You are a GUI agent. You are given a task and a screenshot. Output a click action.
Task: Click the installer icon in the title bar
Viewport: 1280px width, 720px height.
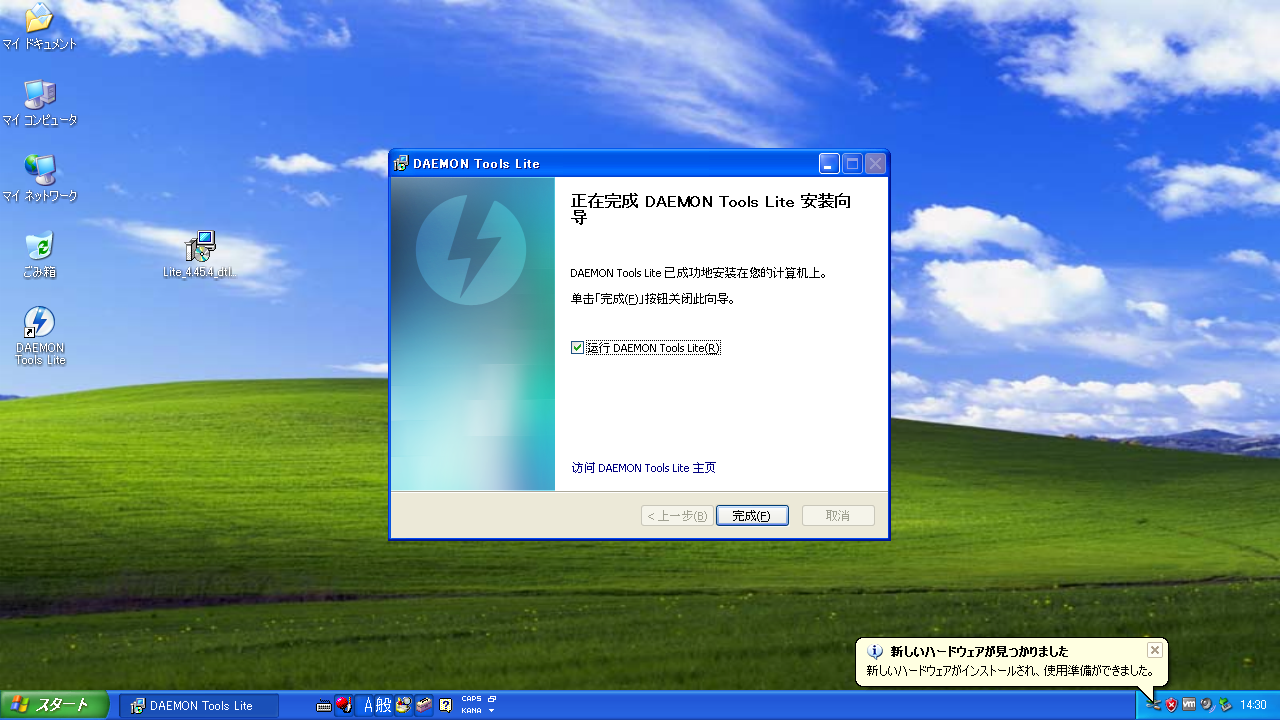coord(401,164)
